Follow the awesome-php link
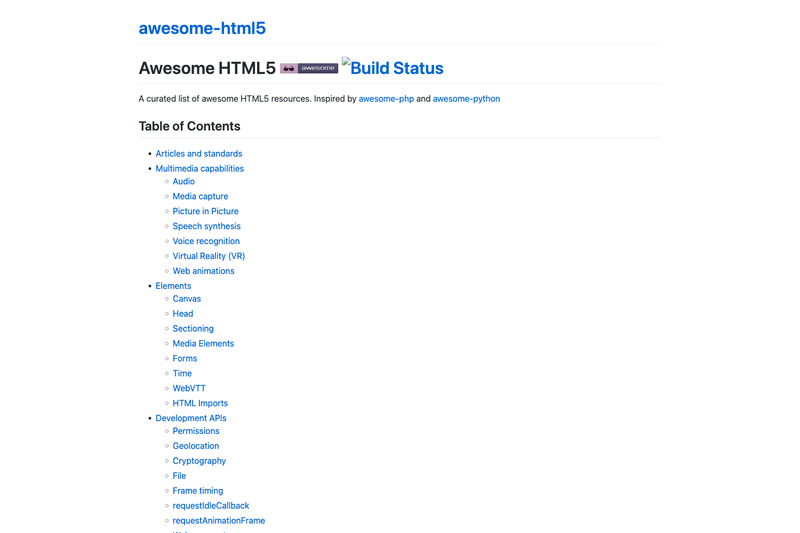This screenshot has width=800, height=533. click(x=386, y=99)
